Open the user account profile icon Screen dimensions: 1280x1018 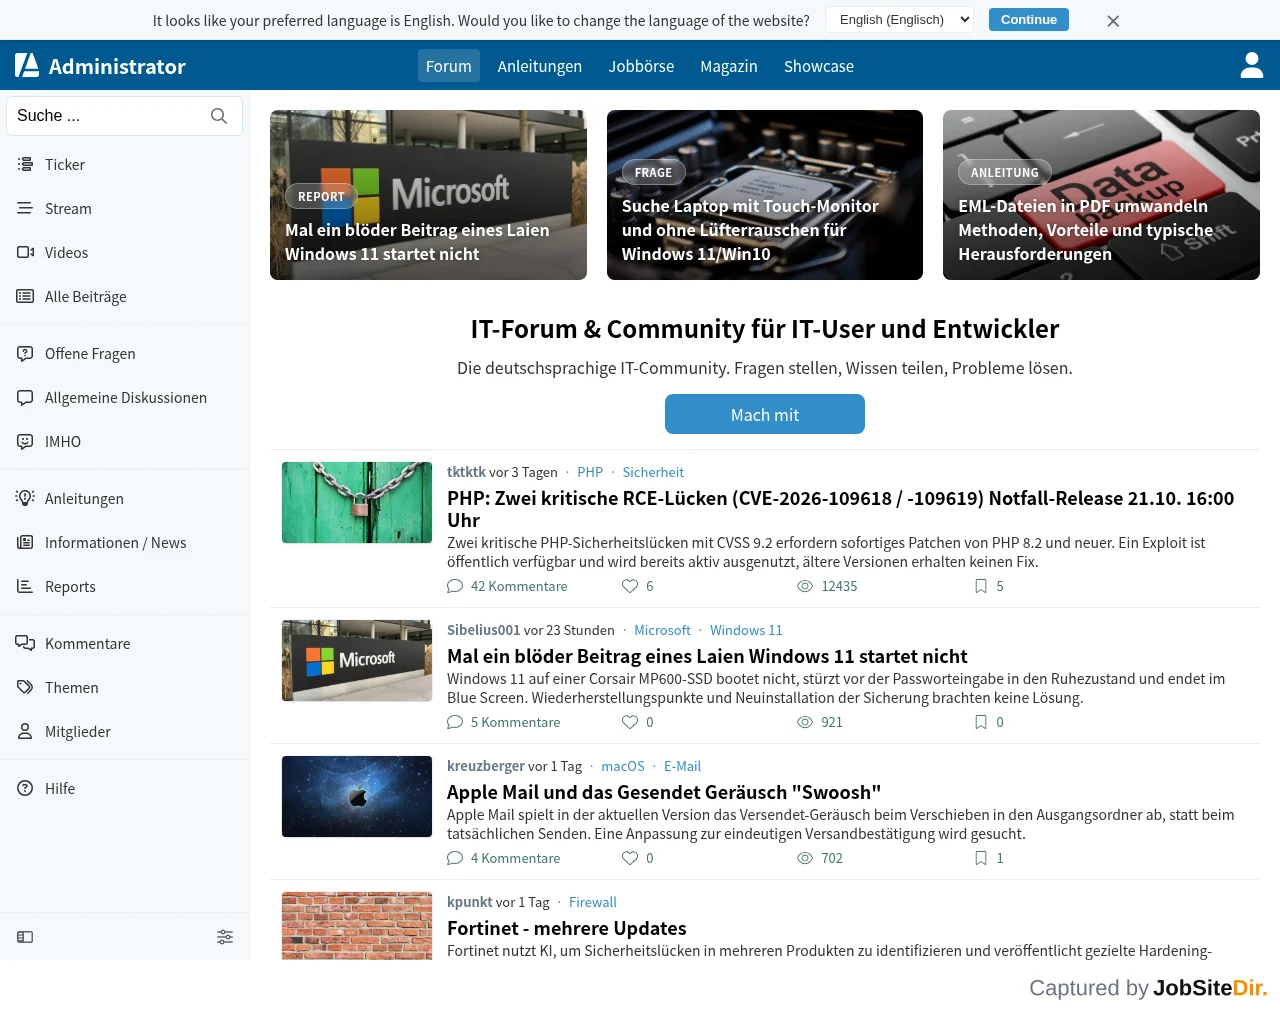1252,65
